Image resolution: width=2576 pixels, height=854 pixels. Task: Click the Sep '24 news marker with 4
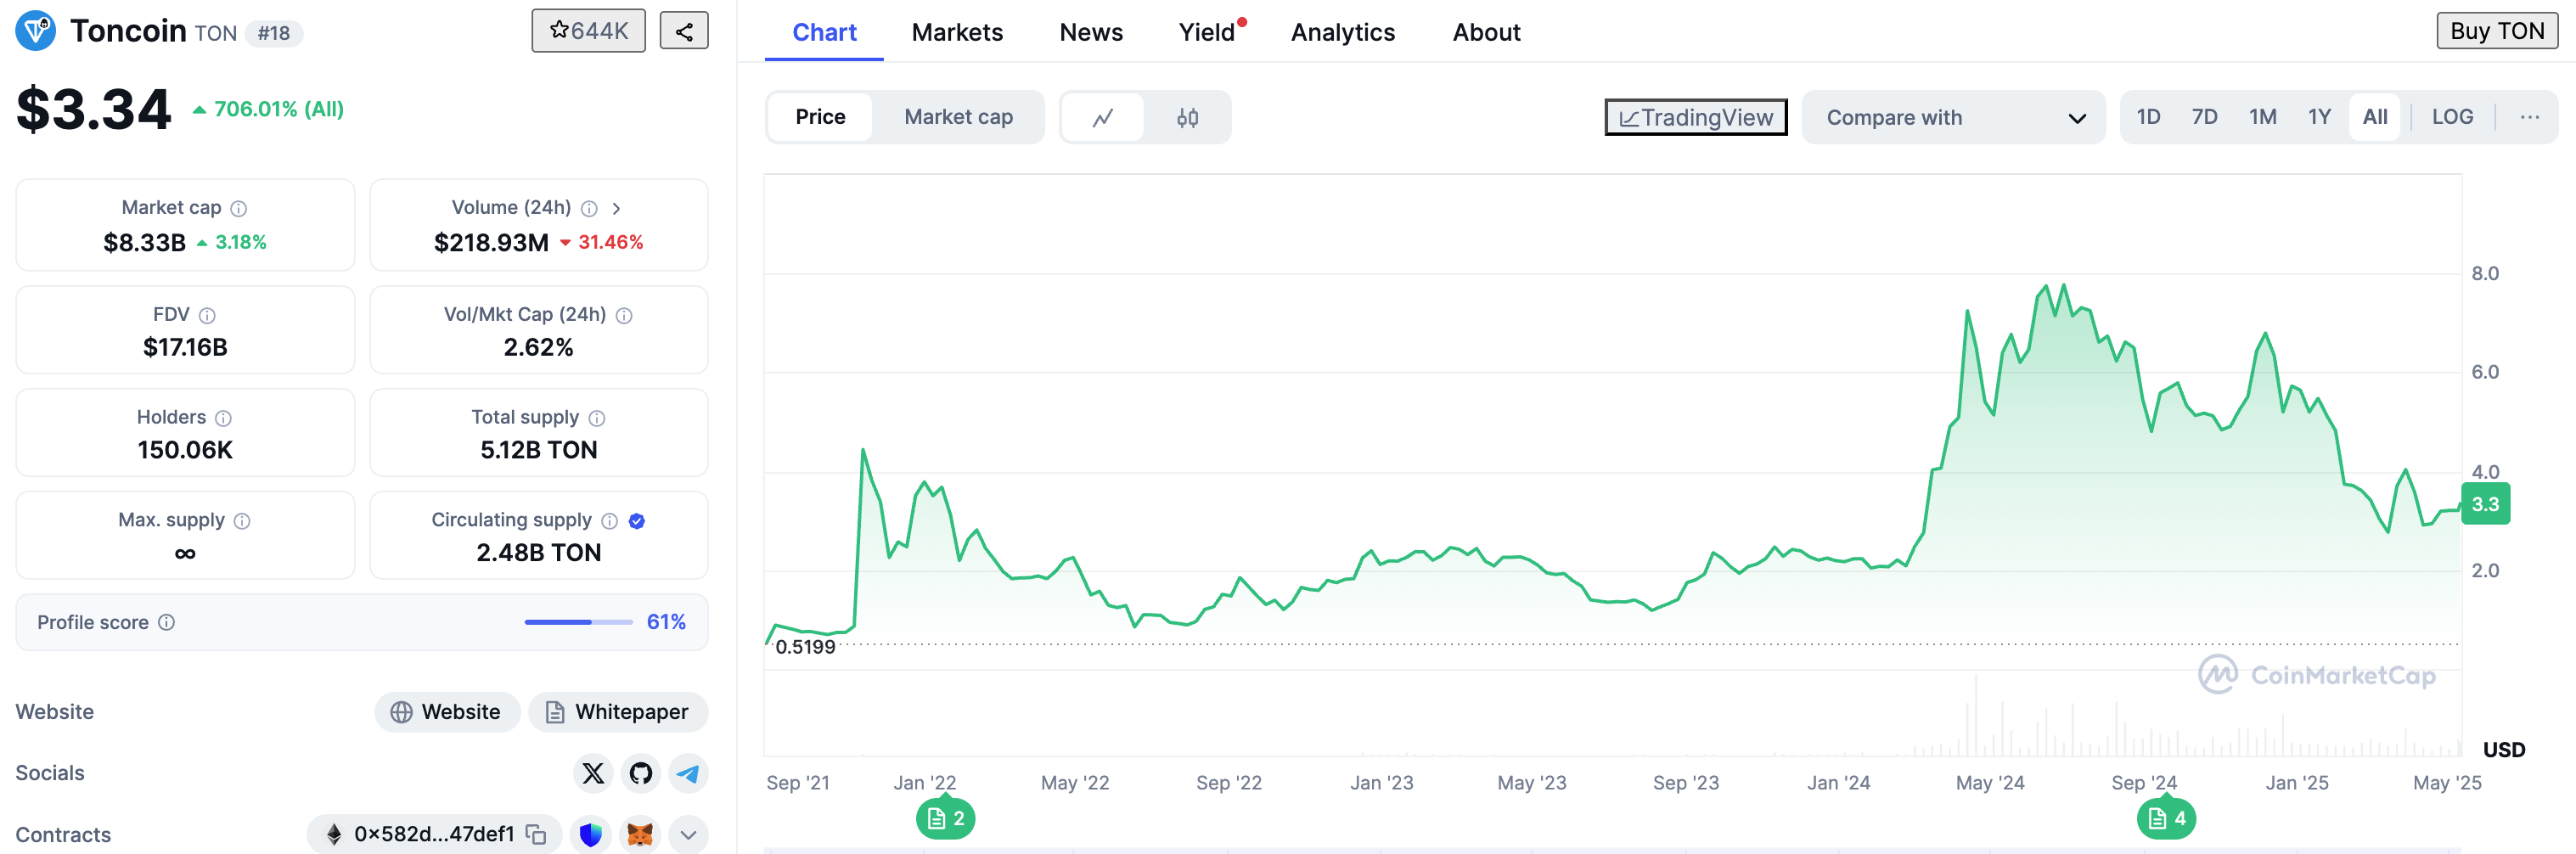pos(2166,819)
